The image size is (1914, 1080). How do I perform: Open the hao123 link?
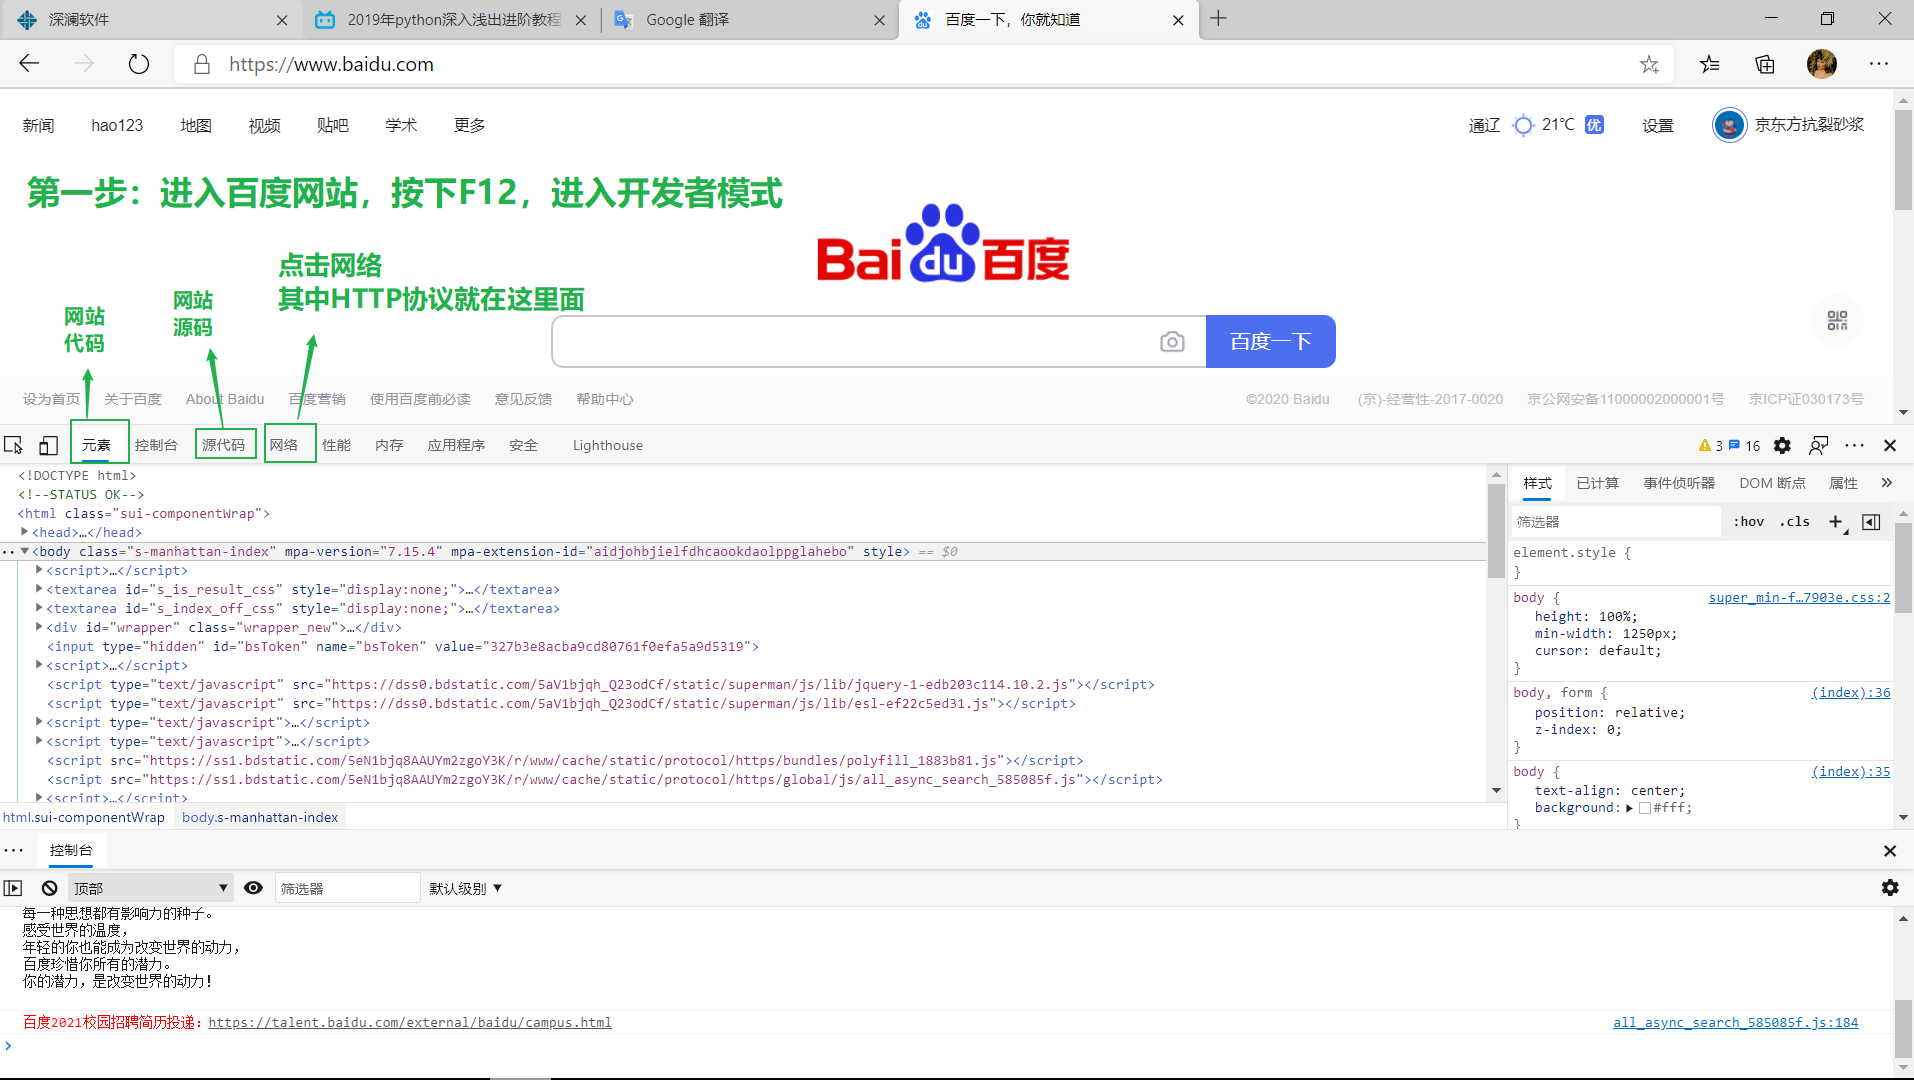[117, 125]
